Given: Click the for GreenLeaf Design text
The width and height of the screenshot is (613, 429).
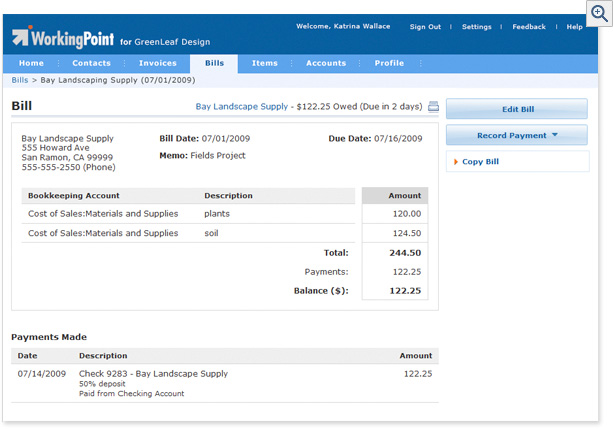Looking at the screenshot, I should tap(165, 42).
